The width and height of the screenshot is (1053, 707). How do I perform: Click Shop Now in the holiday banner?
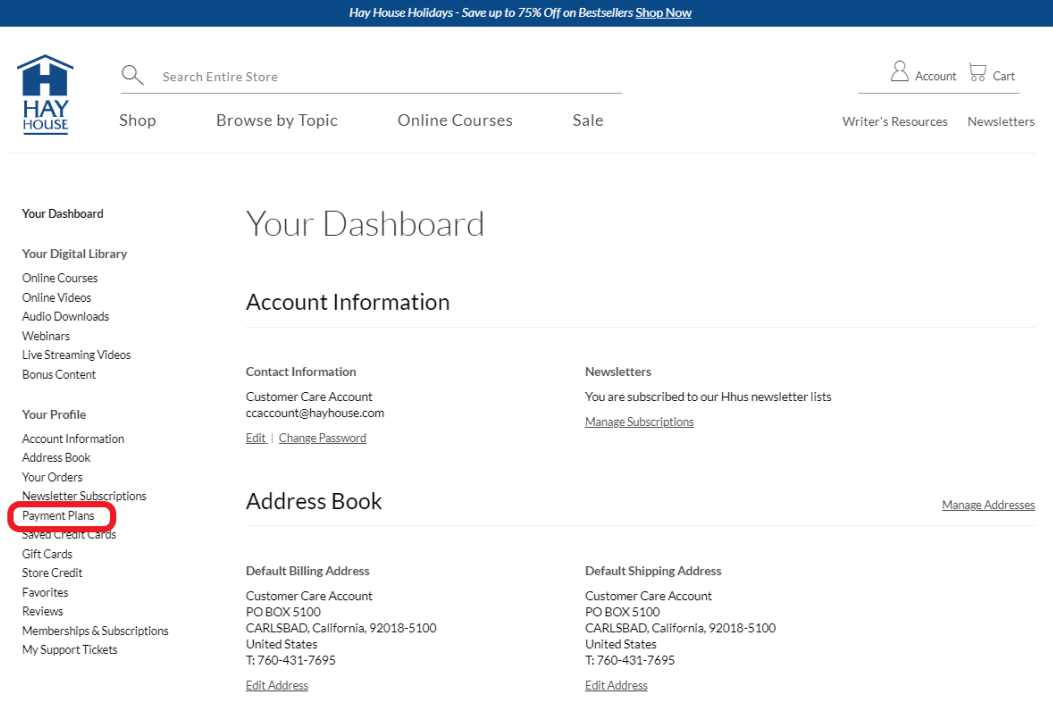coord(663,13)
